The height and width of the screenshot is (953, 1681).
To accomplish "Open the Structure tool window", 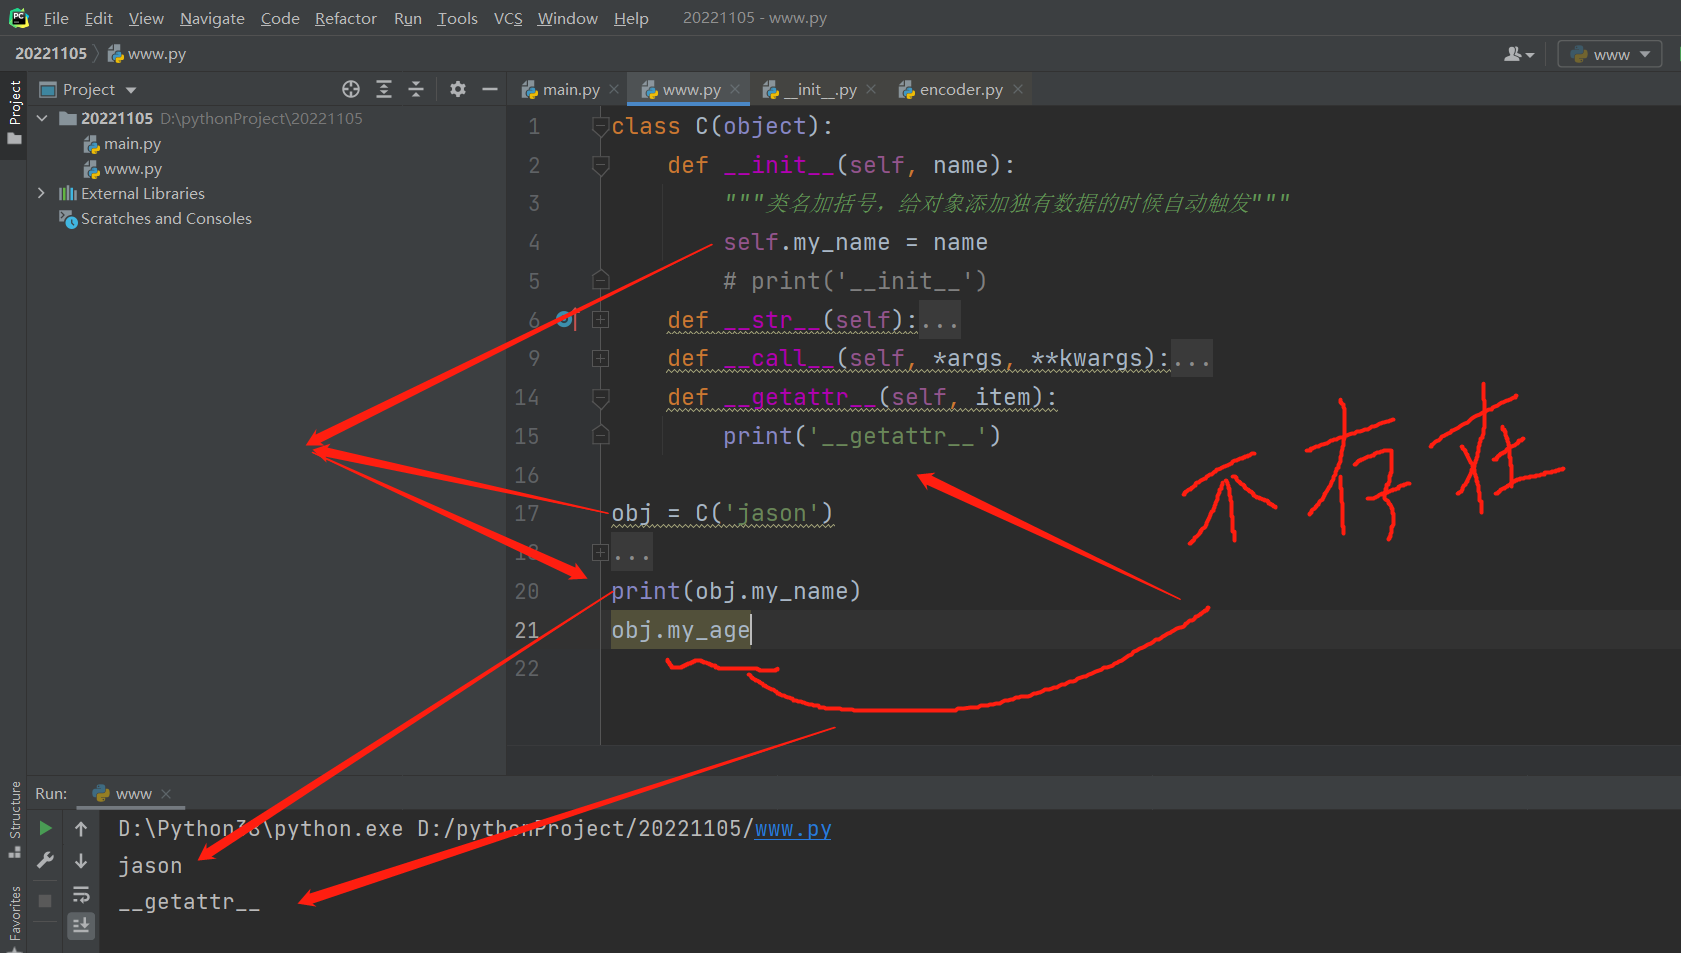I will point(15,818).
